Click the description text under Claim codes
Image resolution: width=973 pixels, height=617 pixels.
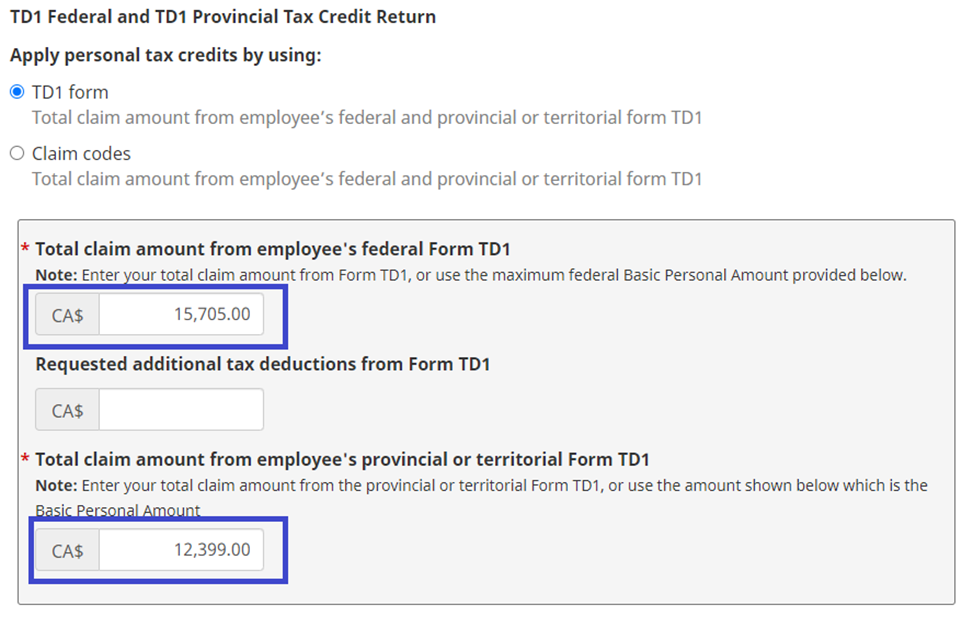(x=367, y=179)
